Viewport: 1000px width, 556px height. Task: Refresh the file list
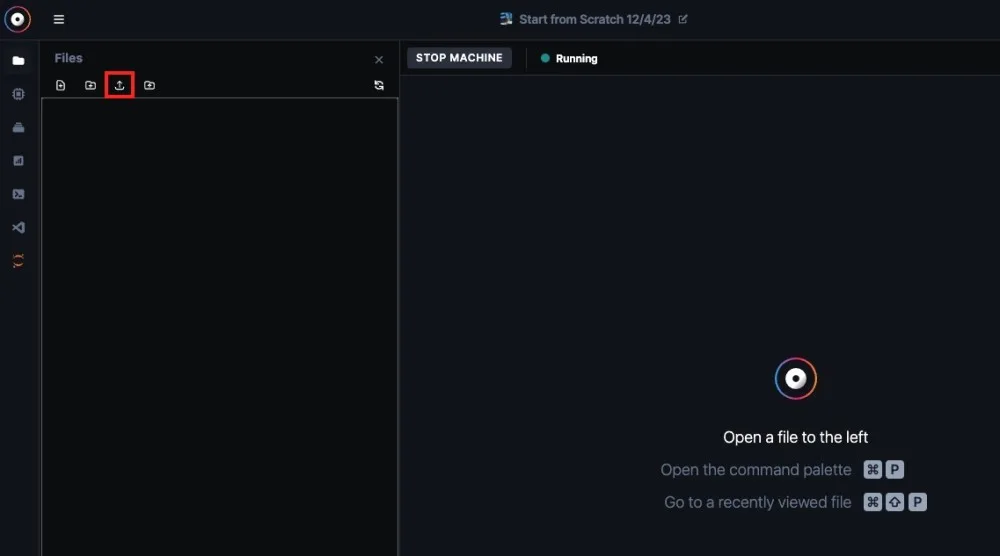click(379, 85)
